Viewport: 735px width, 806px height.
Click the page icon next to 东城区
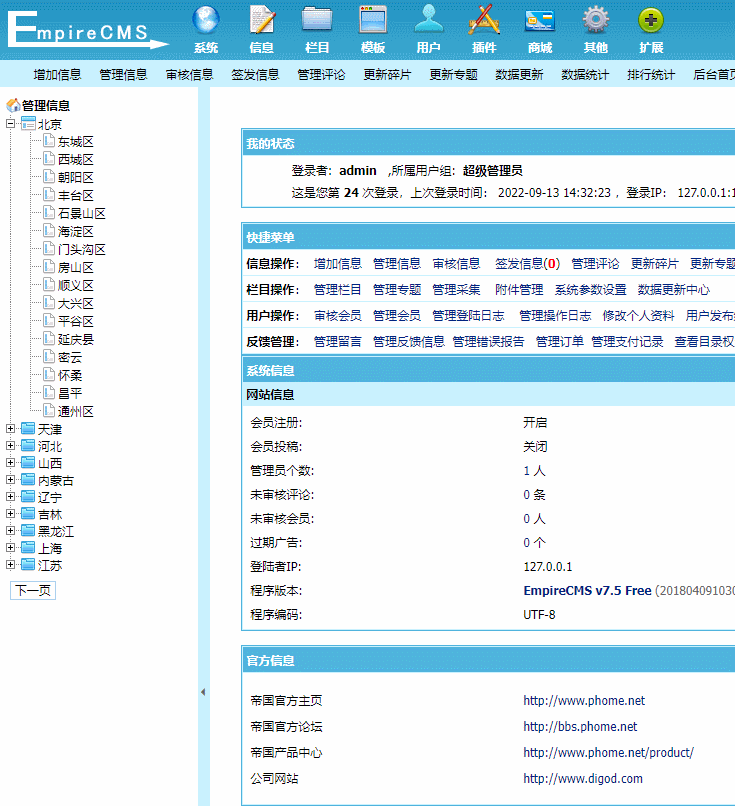tap(49, 141)
